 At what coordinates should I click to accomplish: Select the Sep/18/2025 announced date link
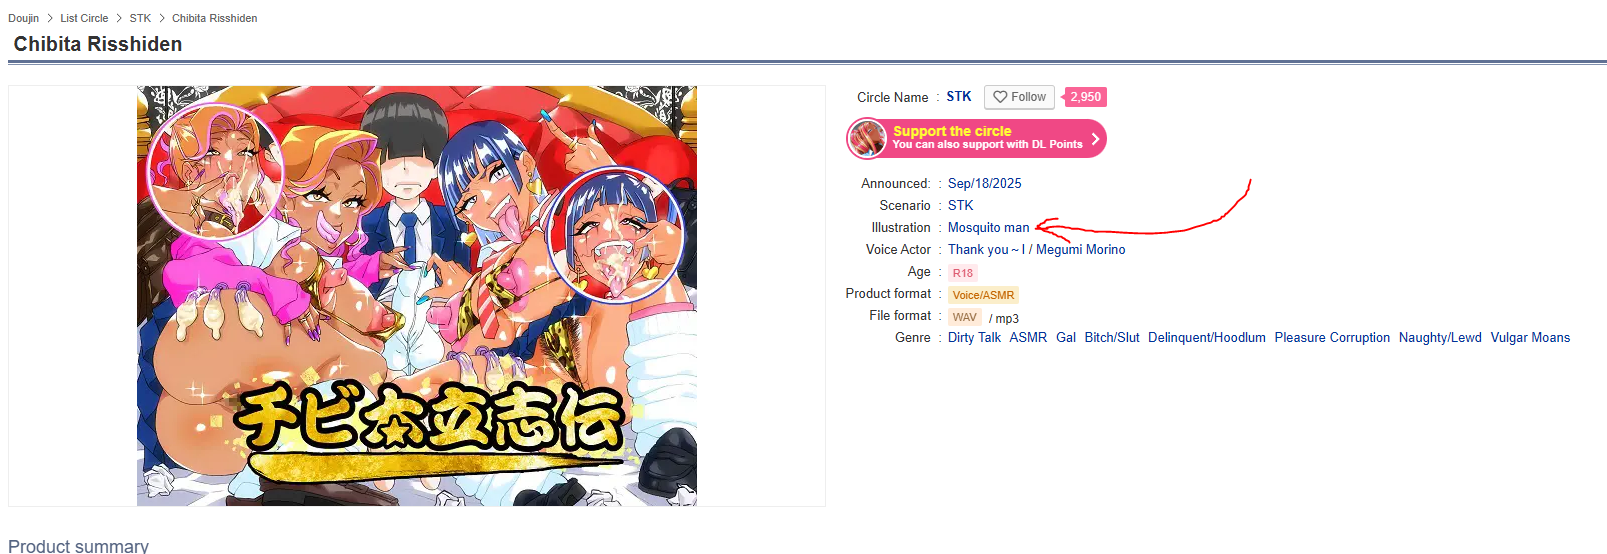pyautogui.click(x=985, y=183)
